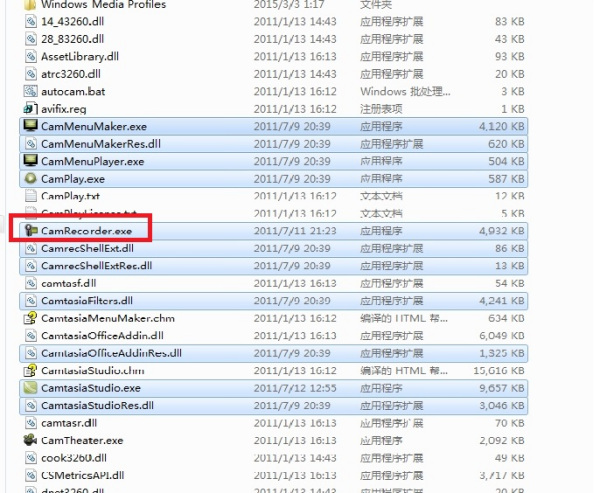This screenshot has width=600, height=493.
Task: Select the file name CamrecShellExtRes.dll
Action: point(97,266)
